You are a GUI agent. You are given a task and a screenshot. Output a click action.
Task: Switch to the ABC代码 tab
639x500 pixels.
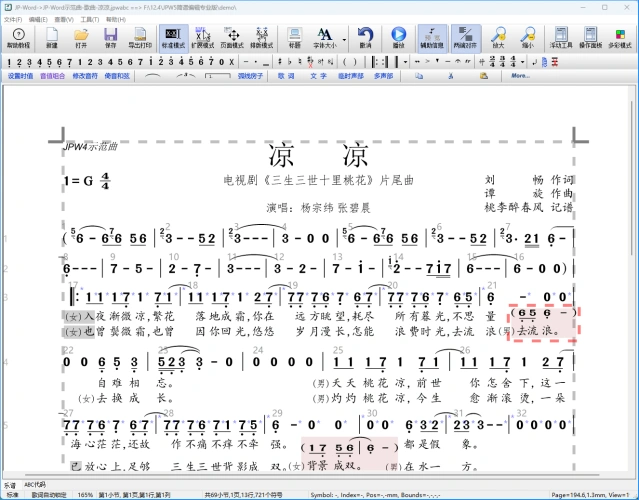[36, 484]
